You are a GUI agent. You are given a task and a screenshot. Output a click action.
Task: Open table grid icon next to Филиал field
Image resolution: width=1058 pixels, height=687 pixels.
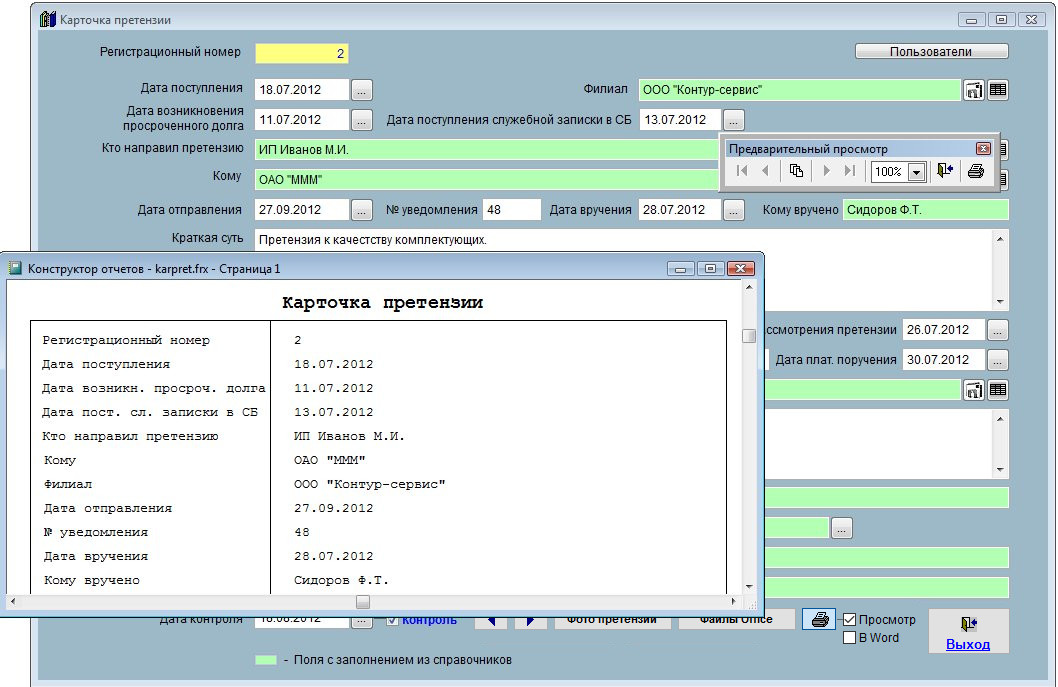click(998, 90)
